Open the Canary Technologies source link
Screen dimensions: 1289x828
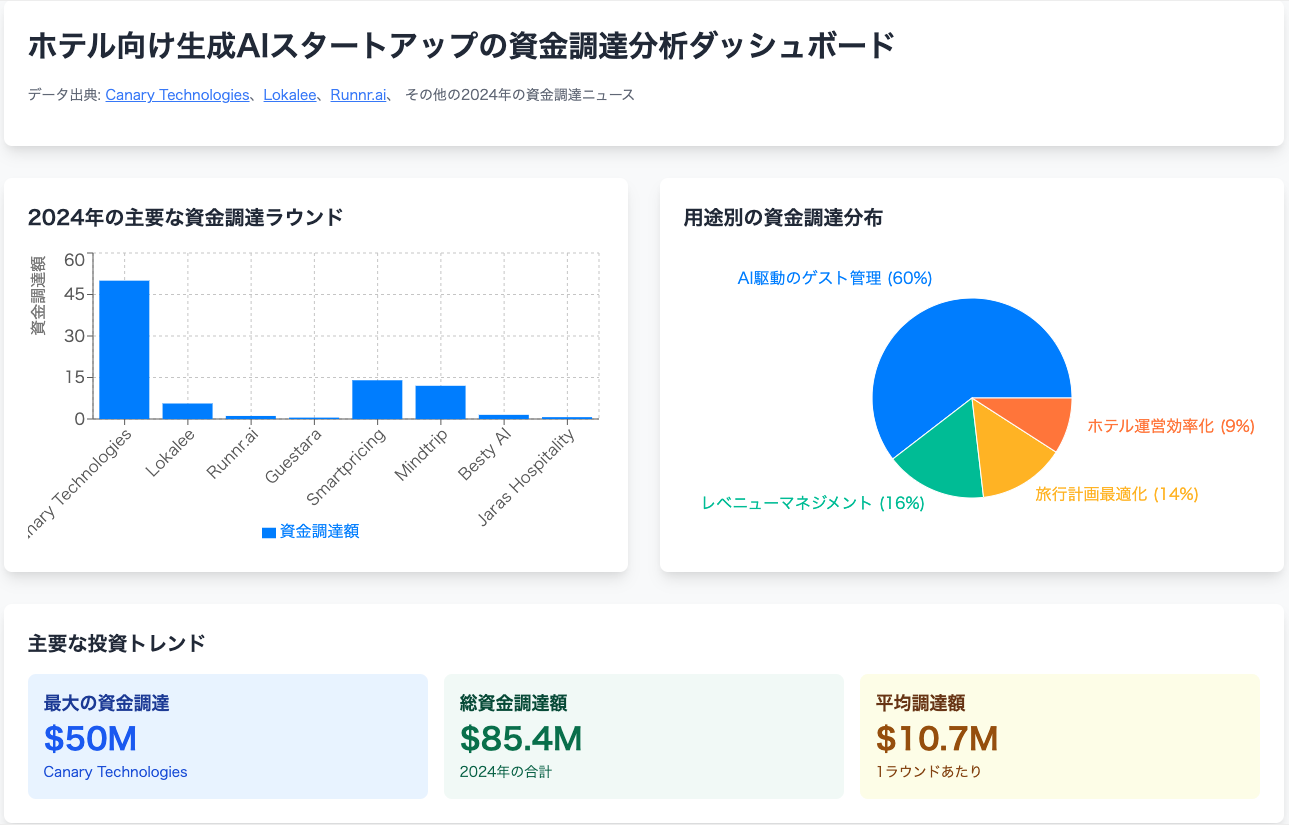pos(177,95)
